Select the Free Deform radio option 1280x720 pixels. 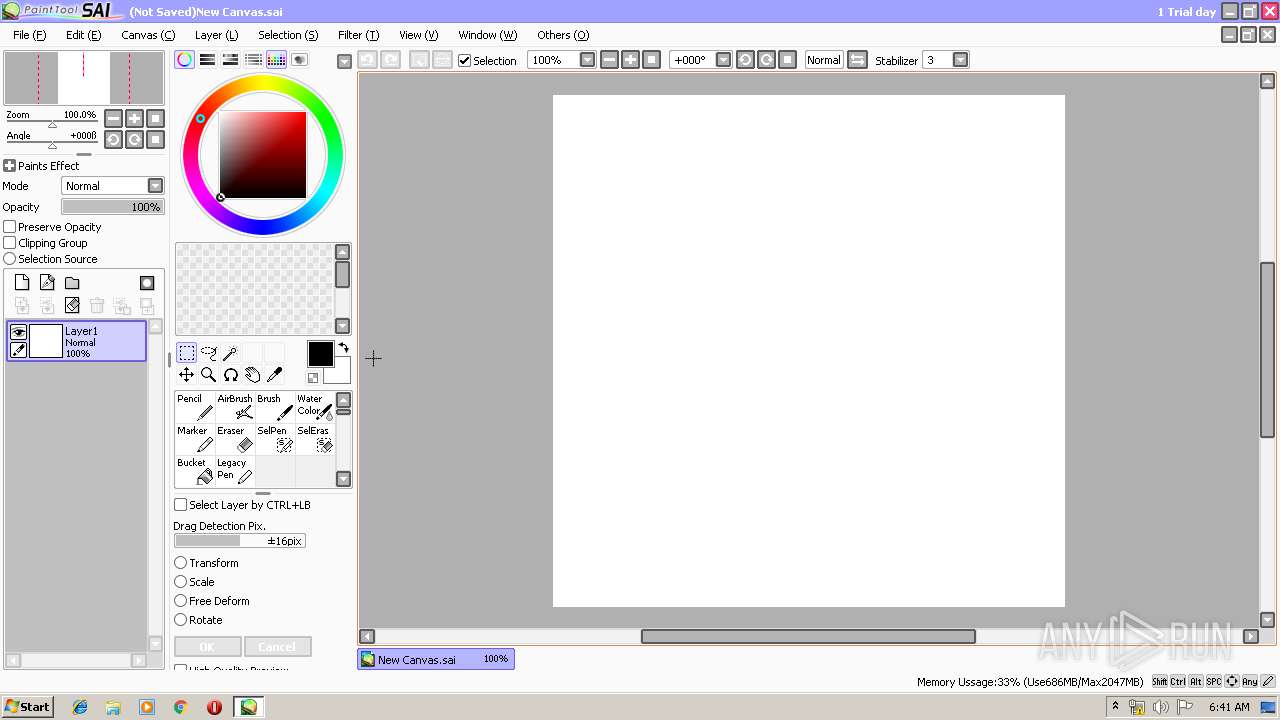coord(181,601)
